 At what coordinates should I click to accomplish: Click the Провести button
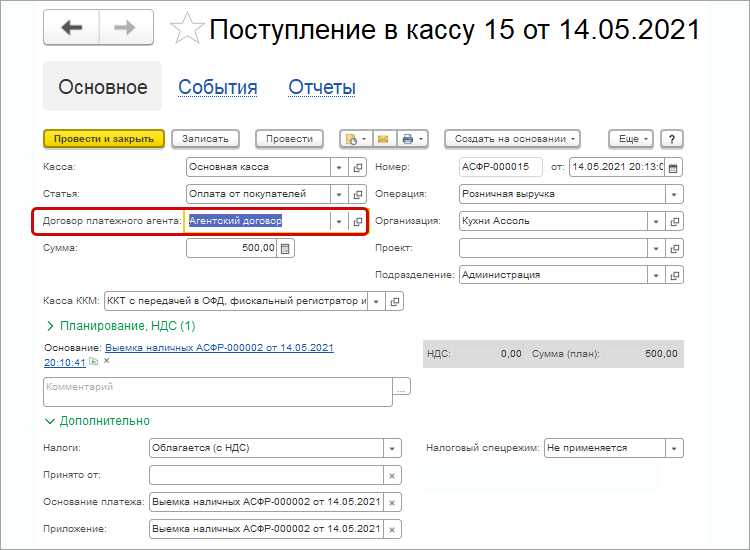pyautogui.click(x=289, y=139)
